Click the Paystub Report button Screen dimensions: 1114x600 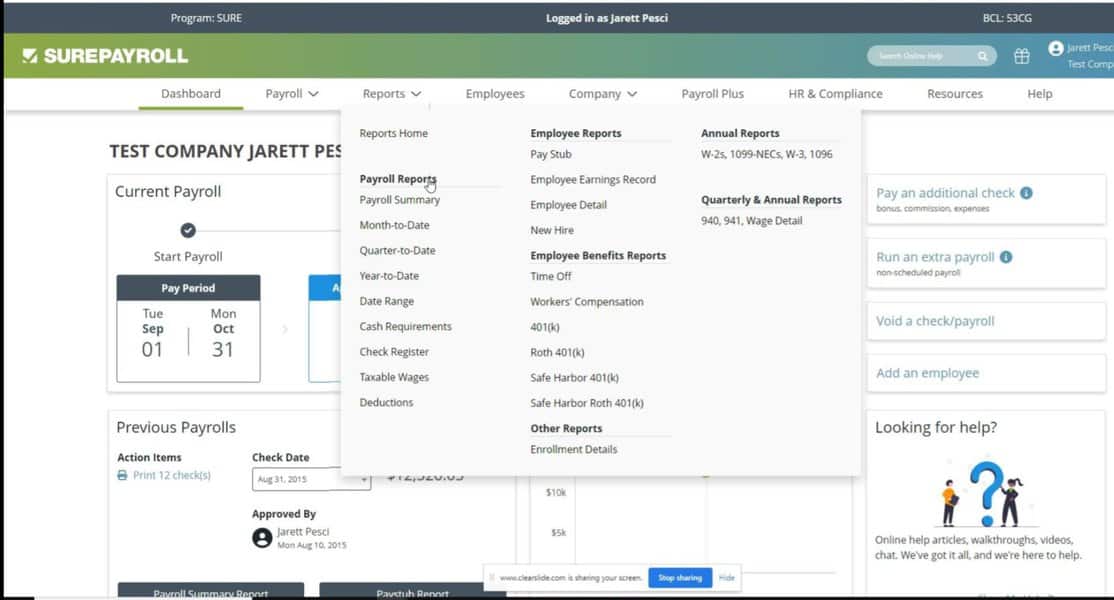[x=412, y=591]
